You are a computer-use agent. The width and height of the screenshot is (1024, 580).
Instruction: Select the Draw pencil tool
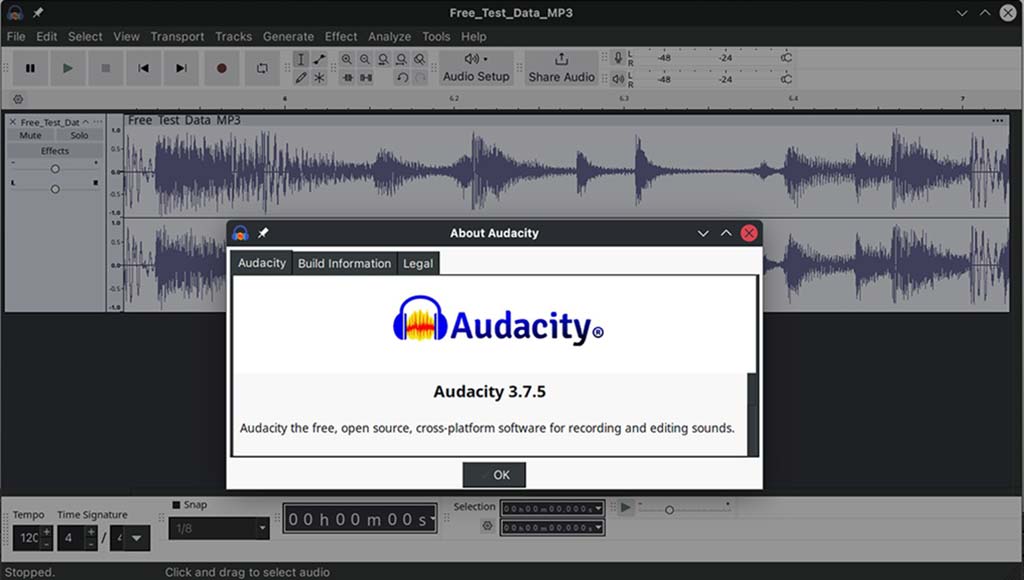pos(300,78)
